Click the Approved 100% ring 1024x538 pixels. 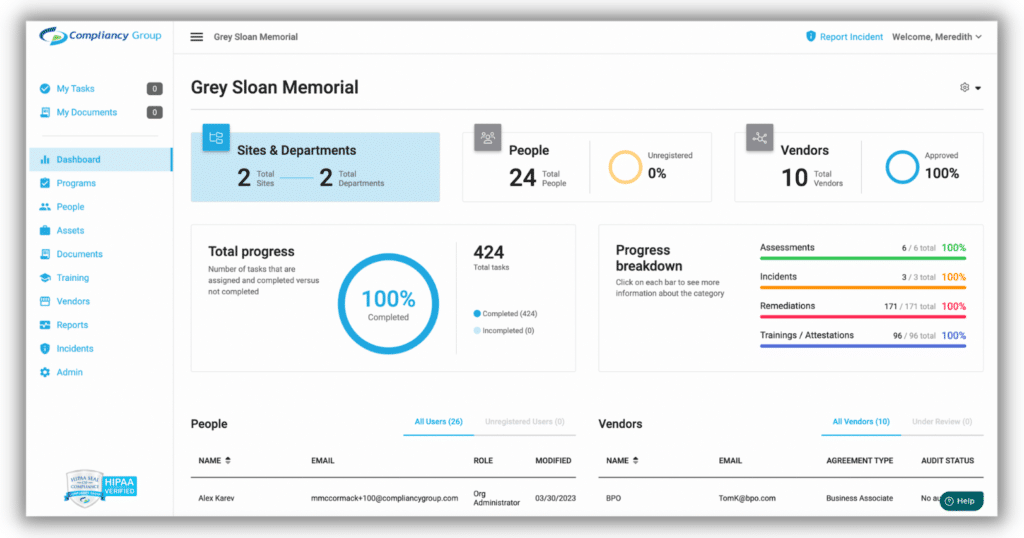(902, 167)
